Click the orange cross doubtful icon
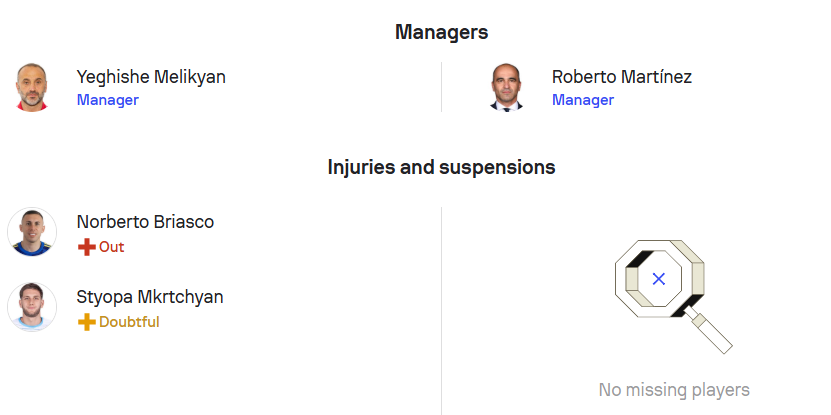This screenshot has height=415, width=831. 86,322
